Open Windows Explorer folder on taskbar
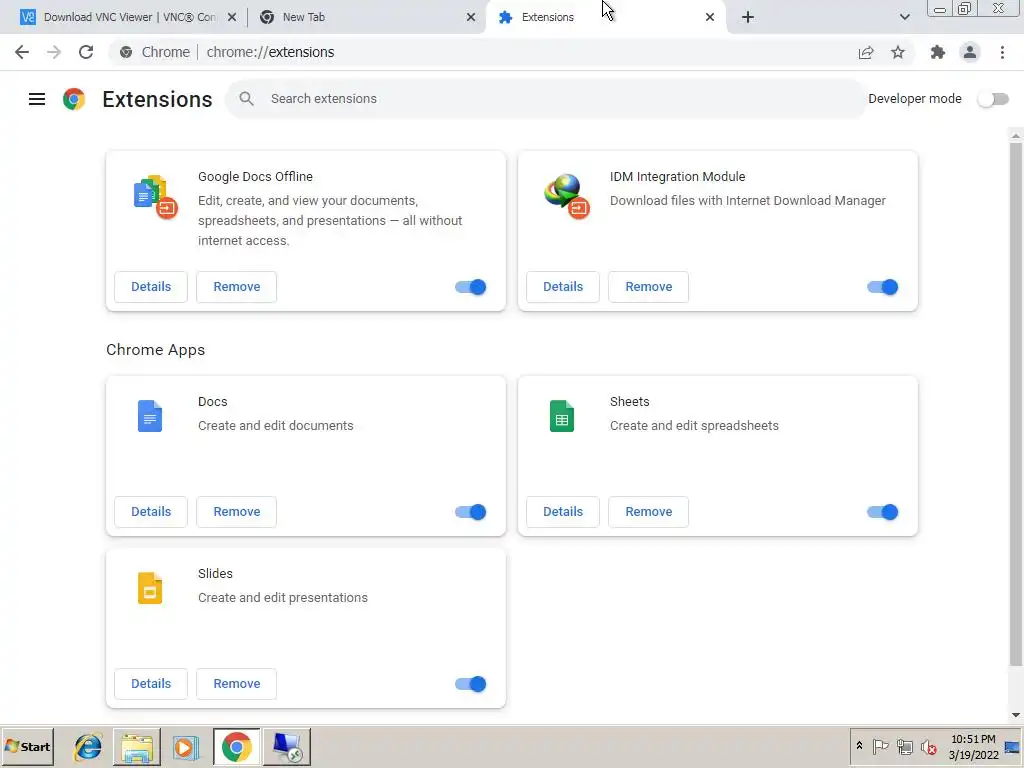Screen dimensions: 1024x768 click(x=136, y=747)
